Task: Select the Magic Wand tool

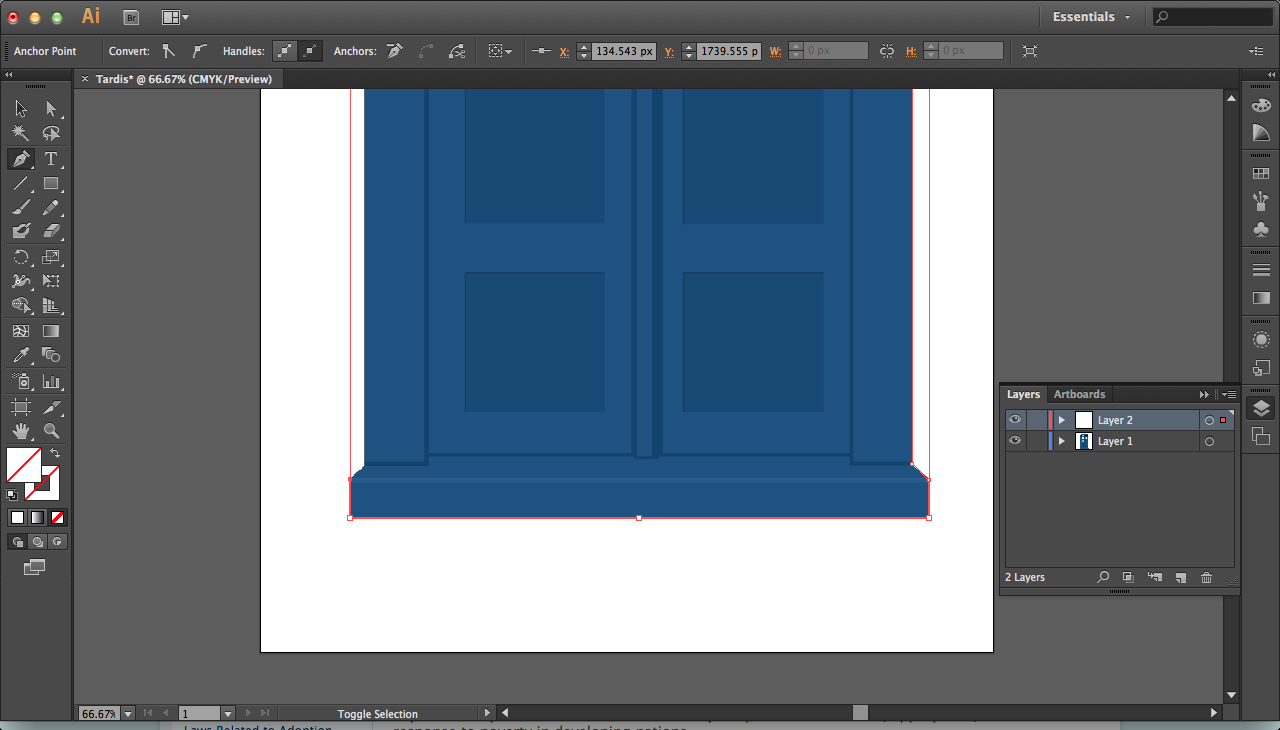Action: coord(21,133)
